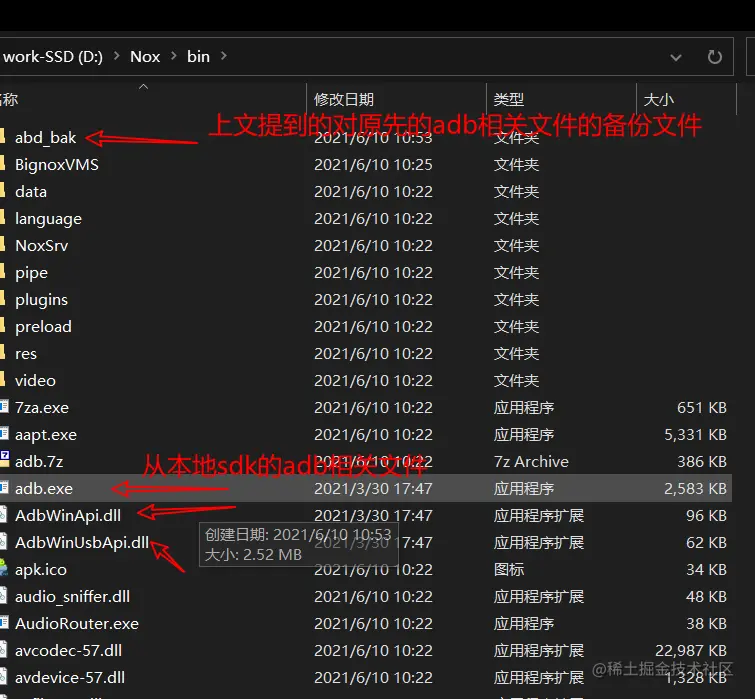Select the AdbWinUsbApi.dll file name

tap(82, 543)
